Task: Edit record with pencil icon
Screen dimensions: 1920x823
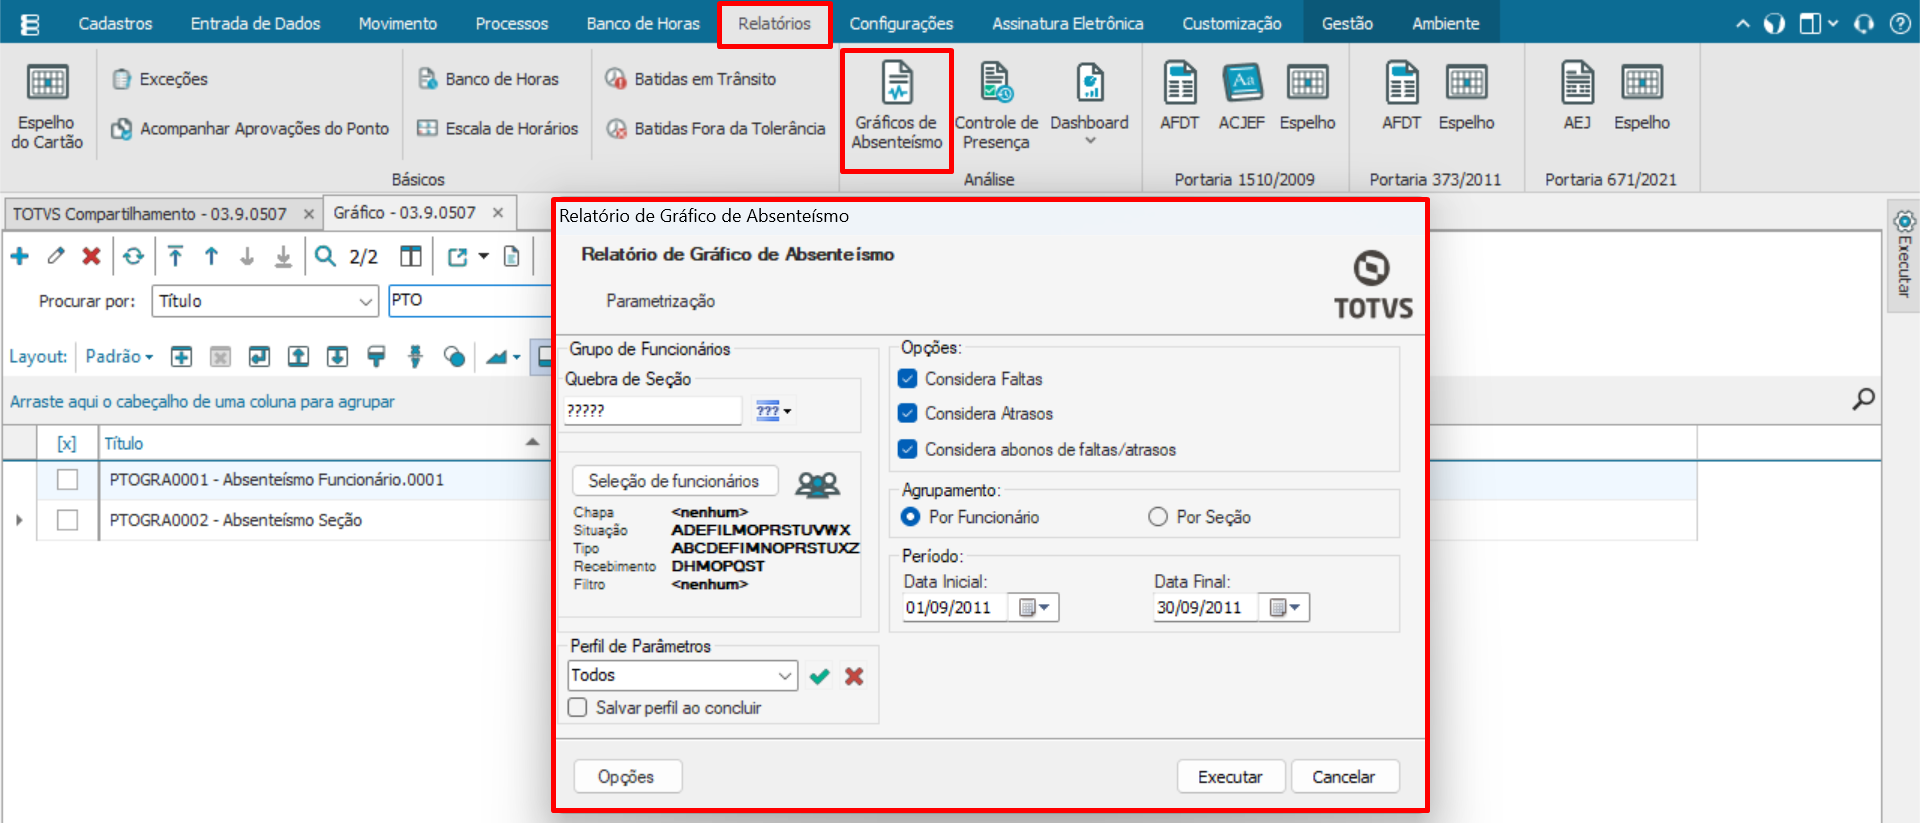Action: tap(56, 257)
